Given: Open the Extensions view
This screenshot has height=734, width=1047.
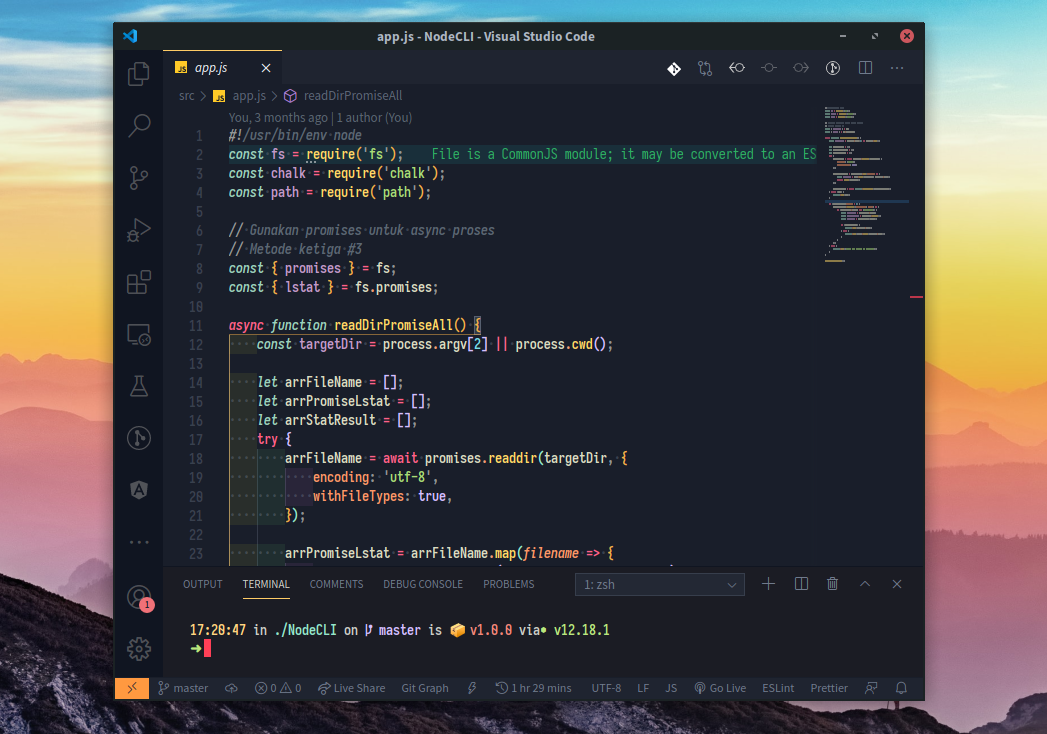Looking at the screenshot, I should pos(138,282).
